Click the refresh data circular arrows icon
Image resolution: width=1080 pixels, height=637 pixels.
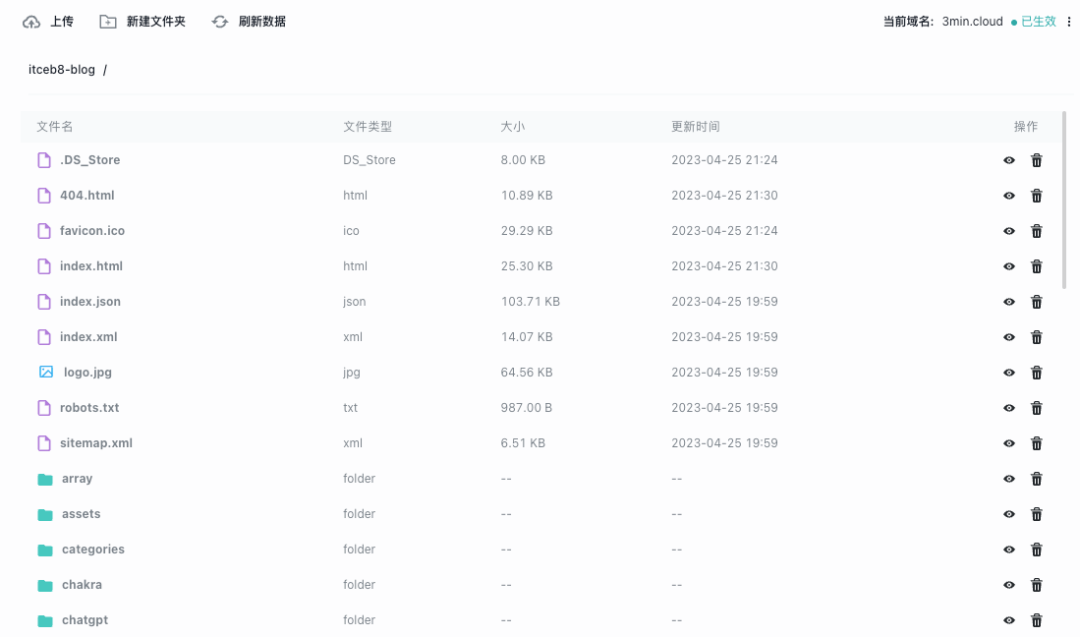[219, 20]
